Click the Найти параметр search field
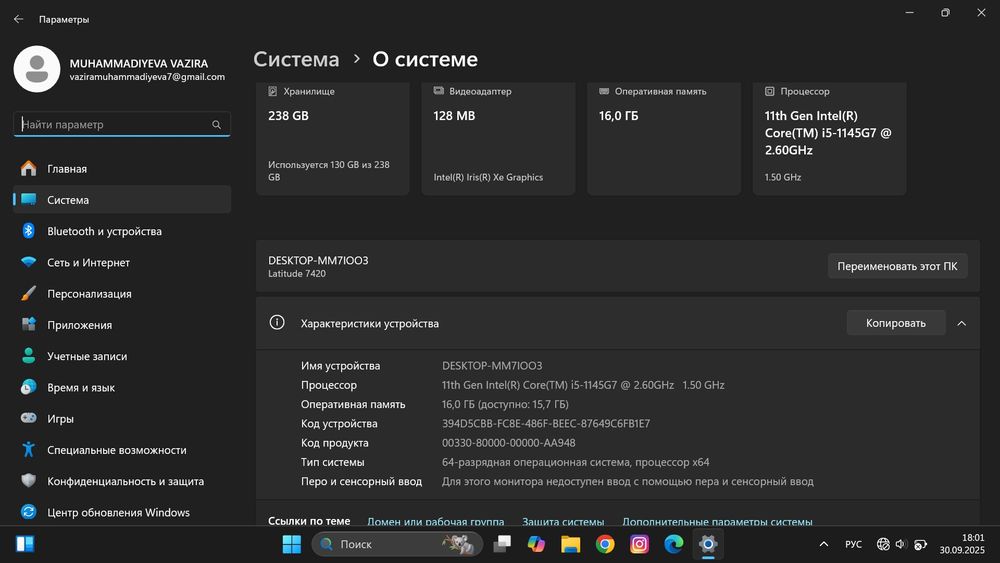Viewport: 1000px width, 563px height. pos(122,124)
